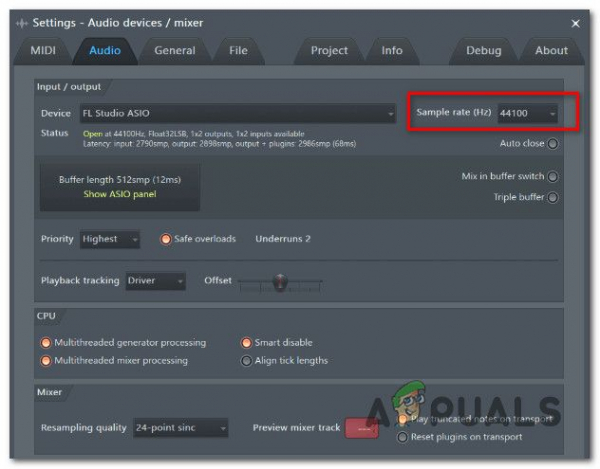Open Resampling quality 24-point sinc dropdown
Viewport: 600px width, 469px height.
click(x=180, y=428)
